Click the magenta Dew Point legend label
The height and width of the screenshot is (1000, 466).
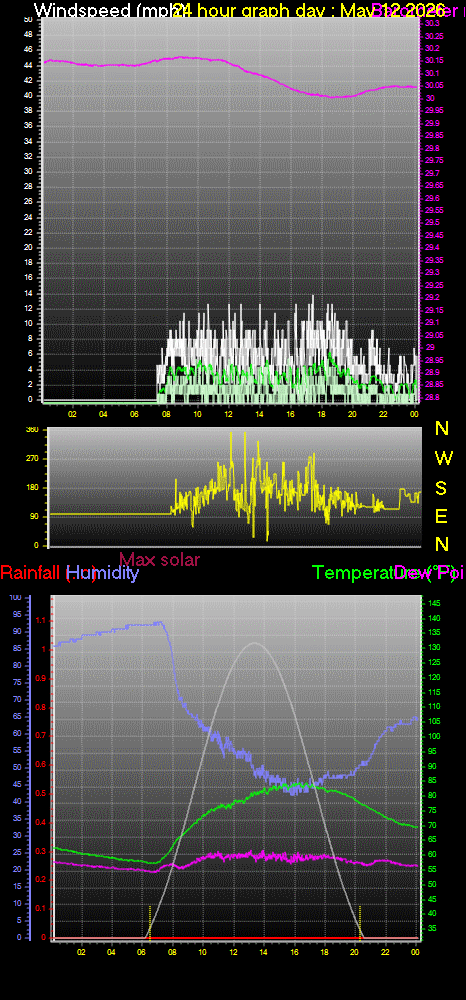426,573
